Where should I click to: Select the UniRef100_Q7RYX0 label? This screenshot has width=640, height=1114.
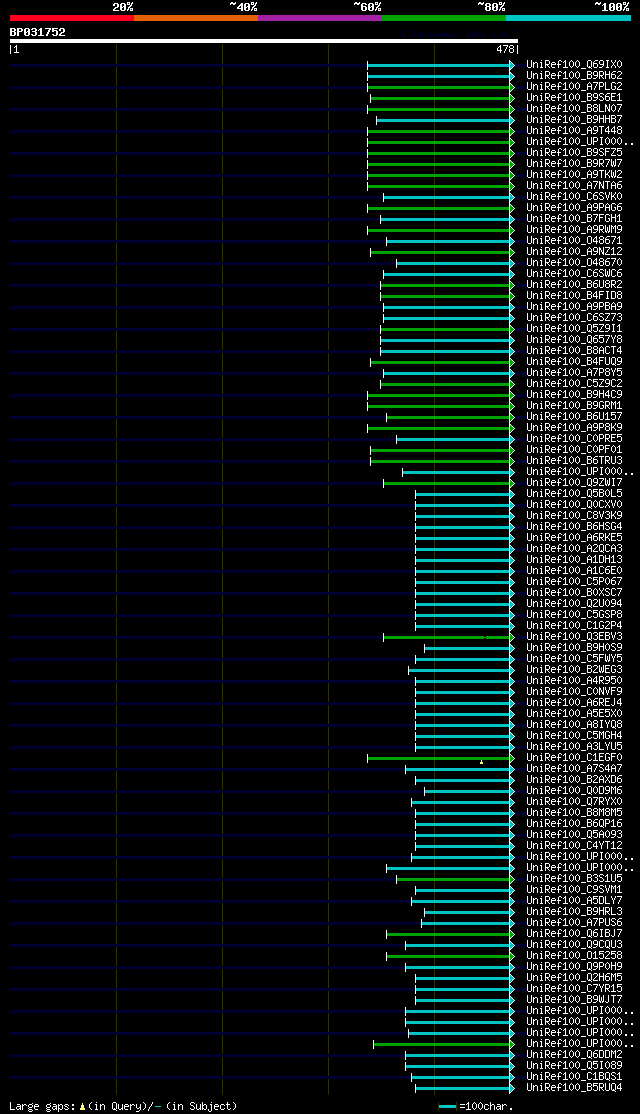click(575, 802)
